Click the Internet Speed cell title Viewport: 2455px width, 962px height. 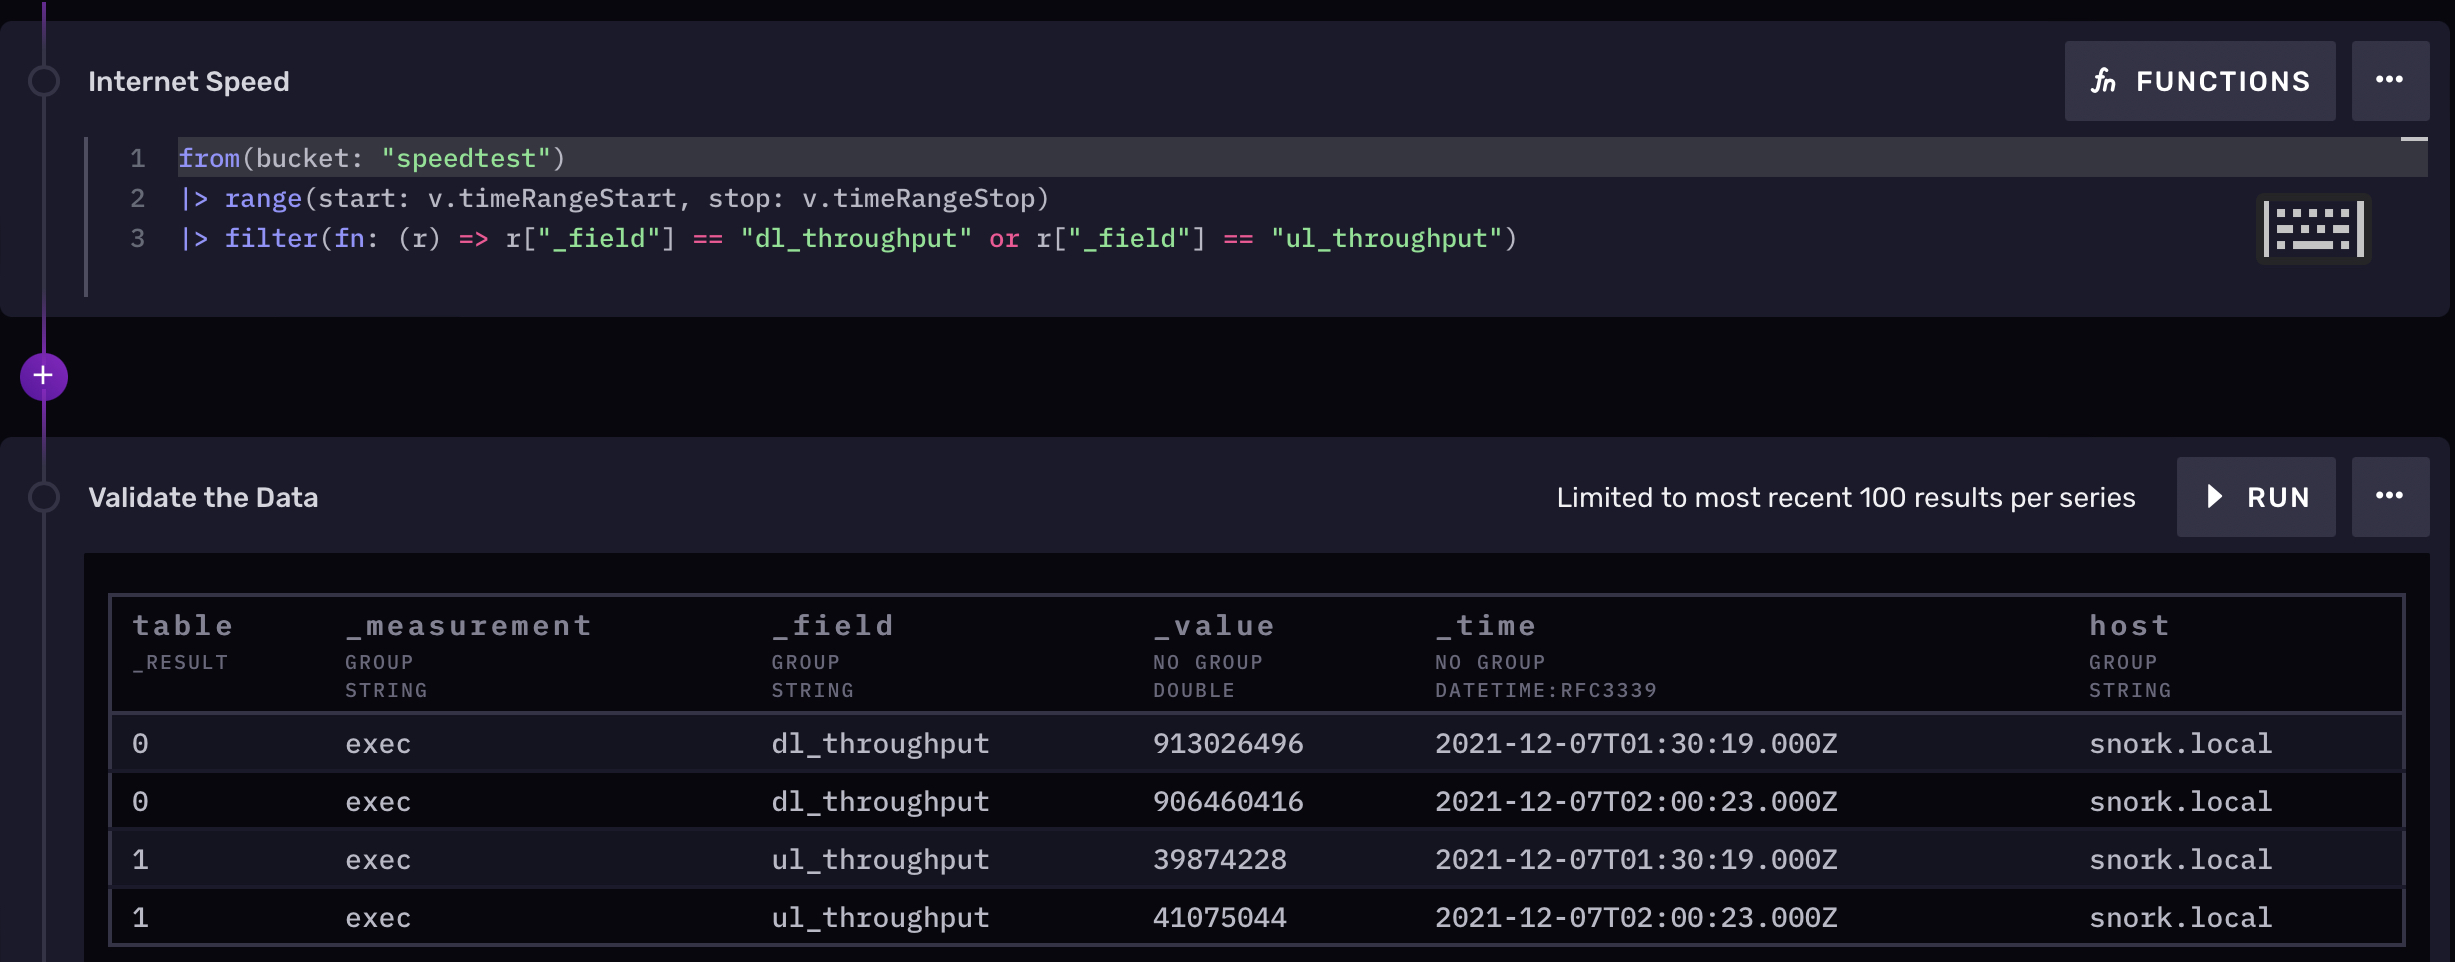tap(188, 81)
